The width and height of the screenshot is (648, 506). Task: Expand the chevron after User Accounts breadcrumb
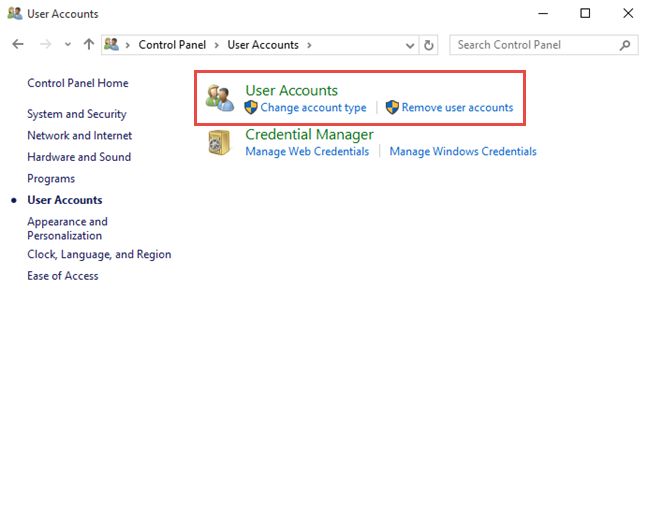click(x=309, y=45)
